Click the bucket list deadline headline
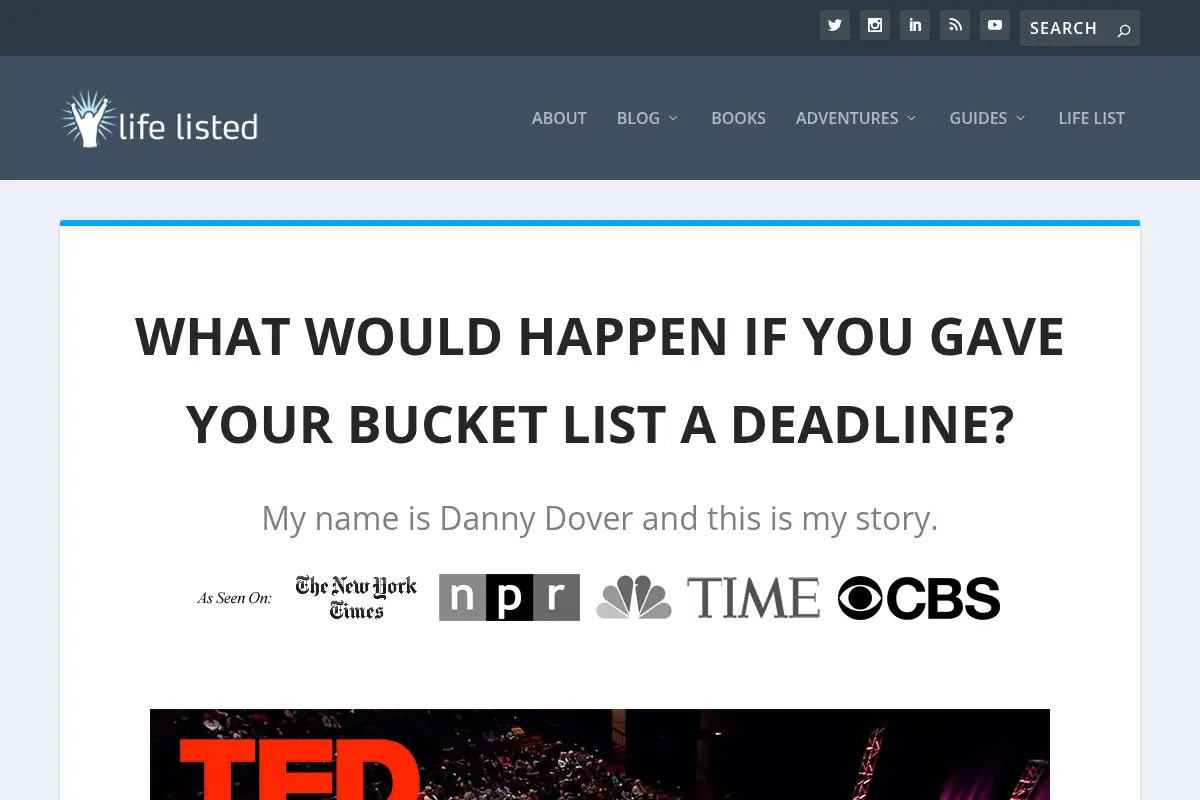This screenshot has height=800, width=1200. (600, 380)
